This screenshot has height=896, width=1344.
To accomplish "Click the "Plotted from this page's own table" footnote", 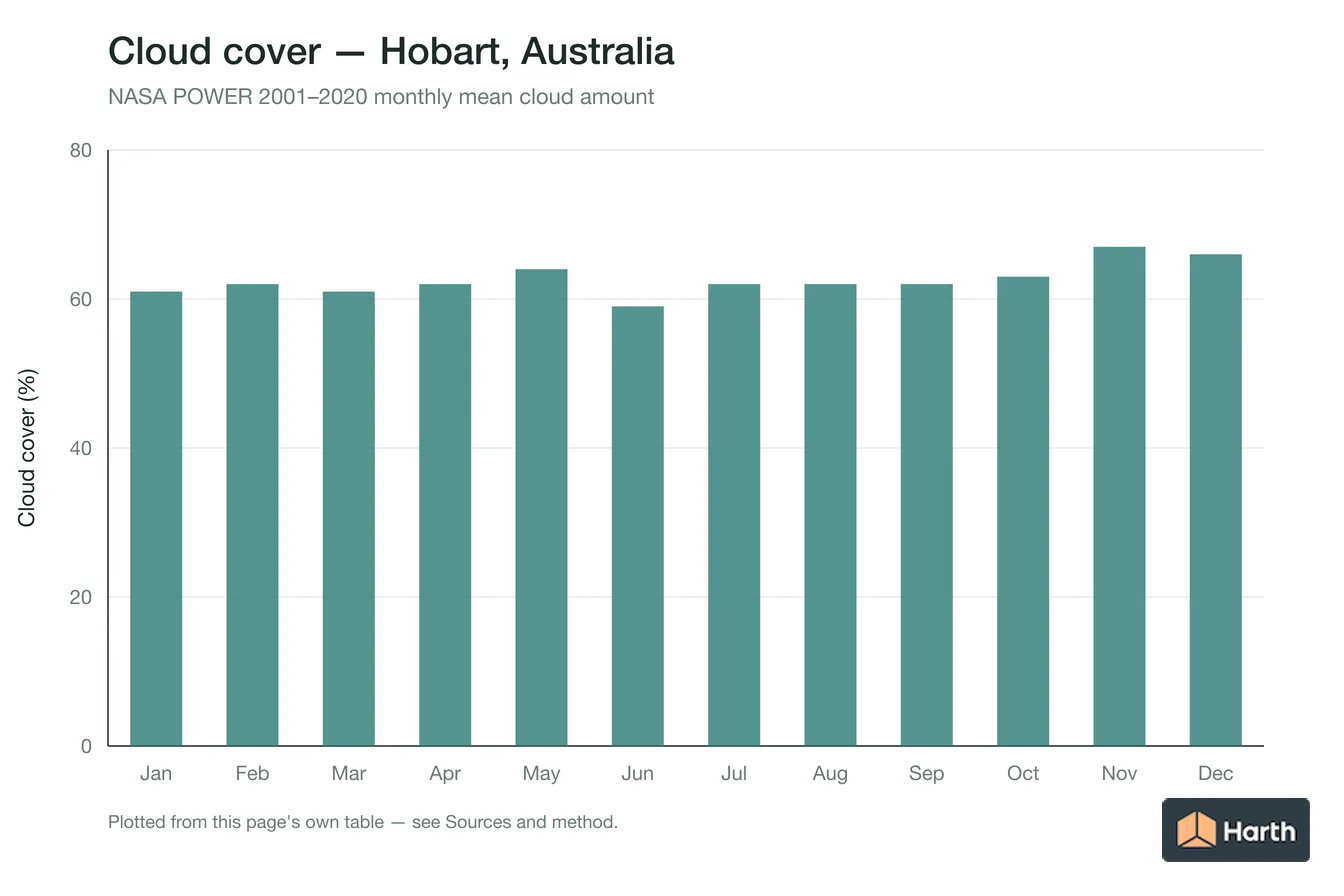I will click(x=363, y=823).
